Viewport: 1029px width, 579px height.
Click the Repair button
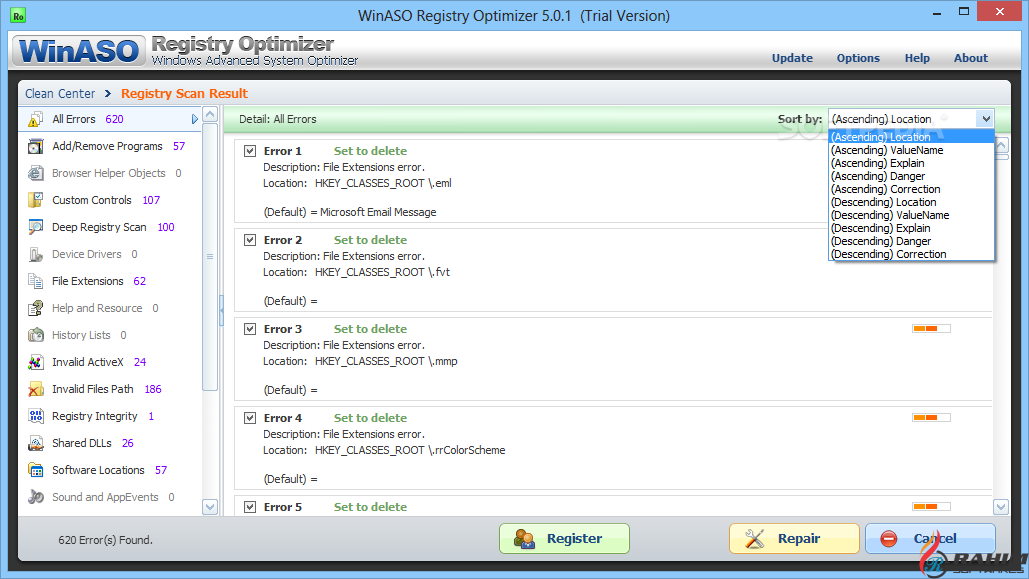(794, 539)
